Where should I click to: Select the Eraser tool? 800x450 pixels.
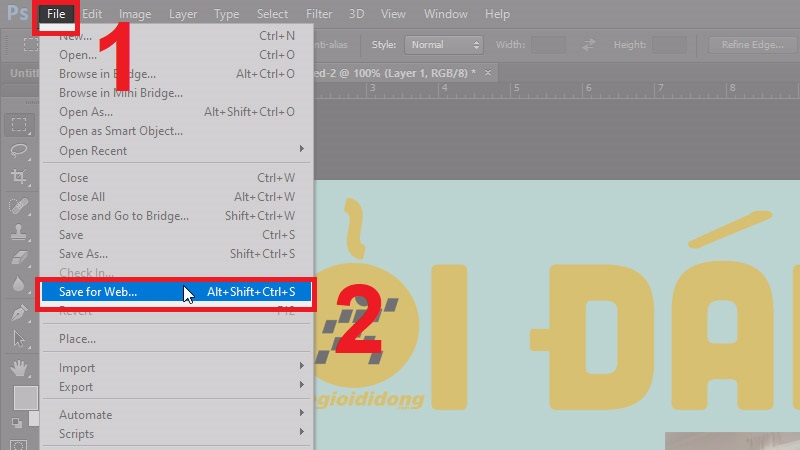[19, 258]
